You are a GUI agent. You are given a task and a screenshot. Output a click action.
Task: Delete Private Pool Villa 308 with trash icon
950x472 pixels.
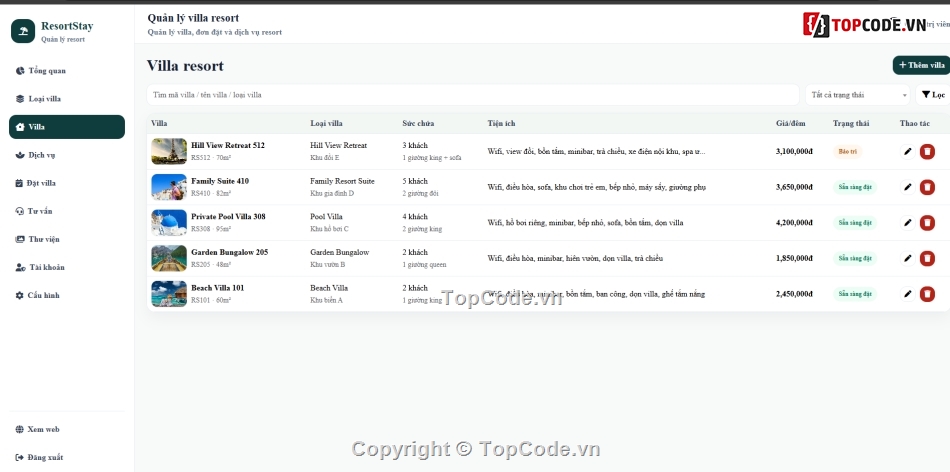[927, 223]
